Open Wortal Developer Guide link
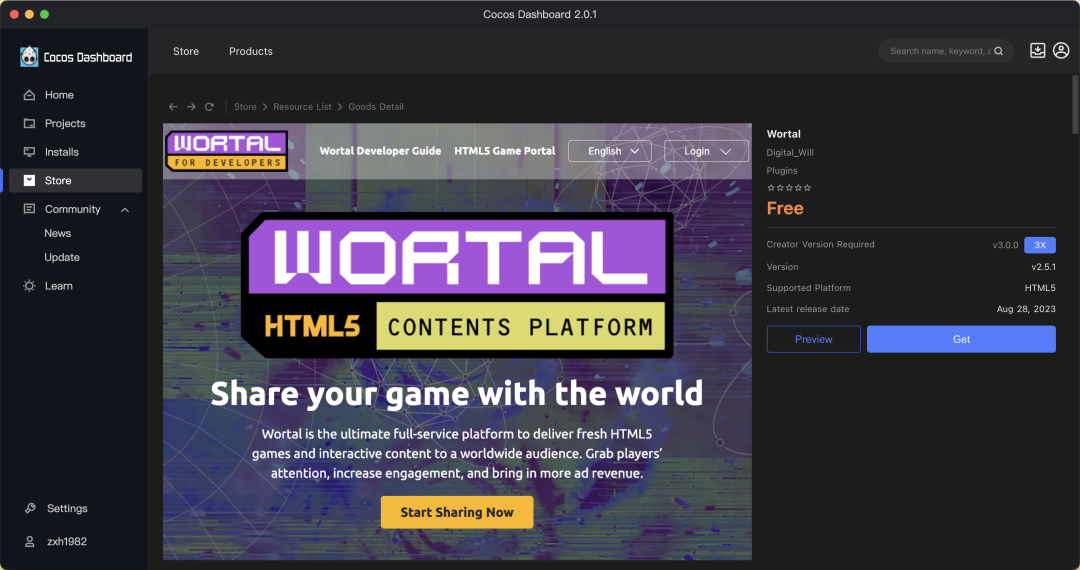 pos(380,151)
